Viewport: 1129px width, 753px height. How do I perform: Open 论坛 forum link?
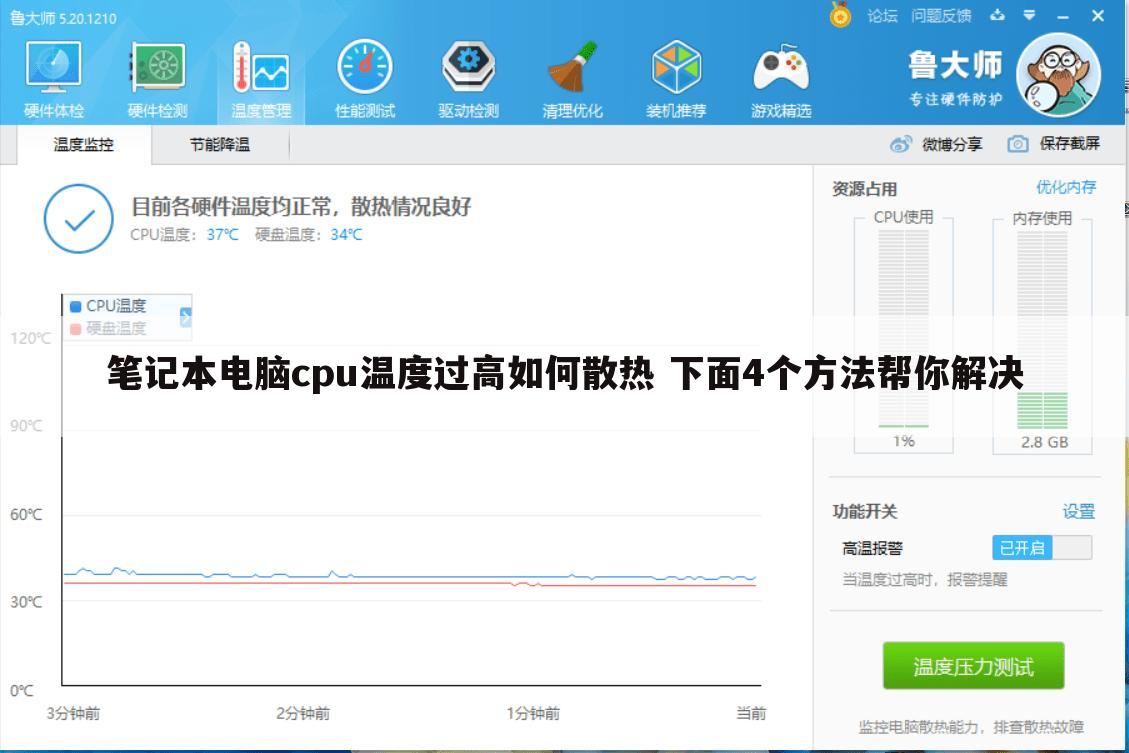pos(882,16)
